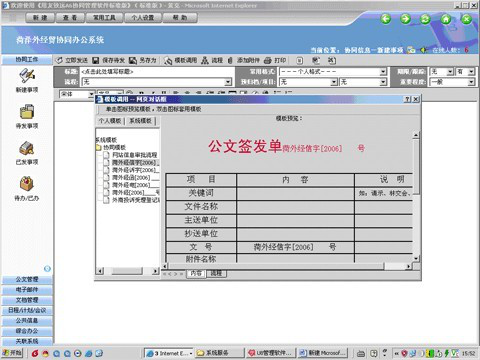Expand the 流程 dropdown showing 无

tap(157, 82)
